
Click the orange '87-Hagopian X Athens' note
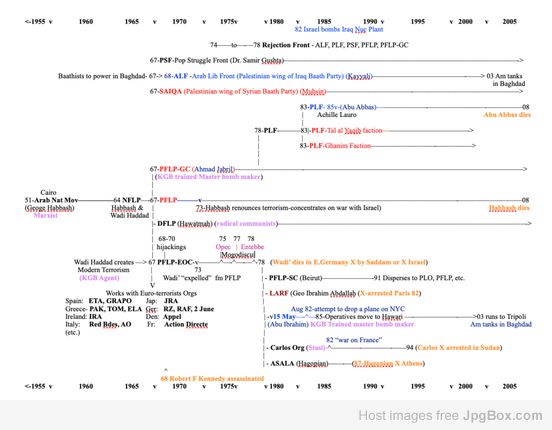[388, 363]
